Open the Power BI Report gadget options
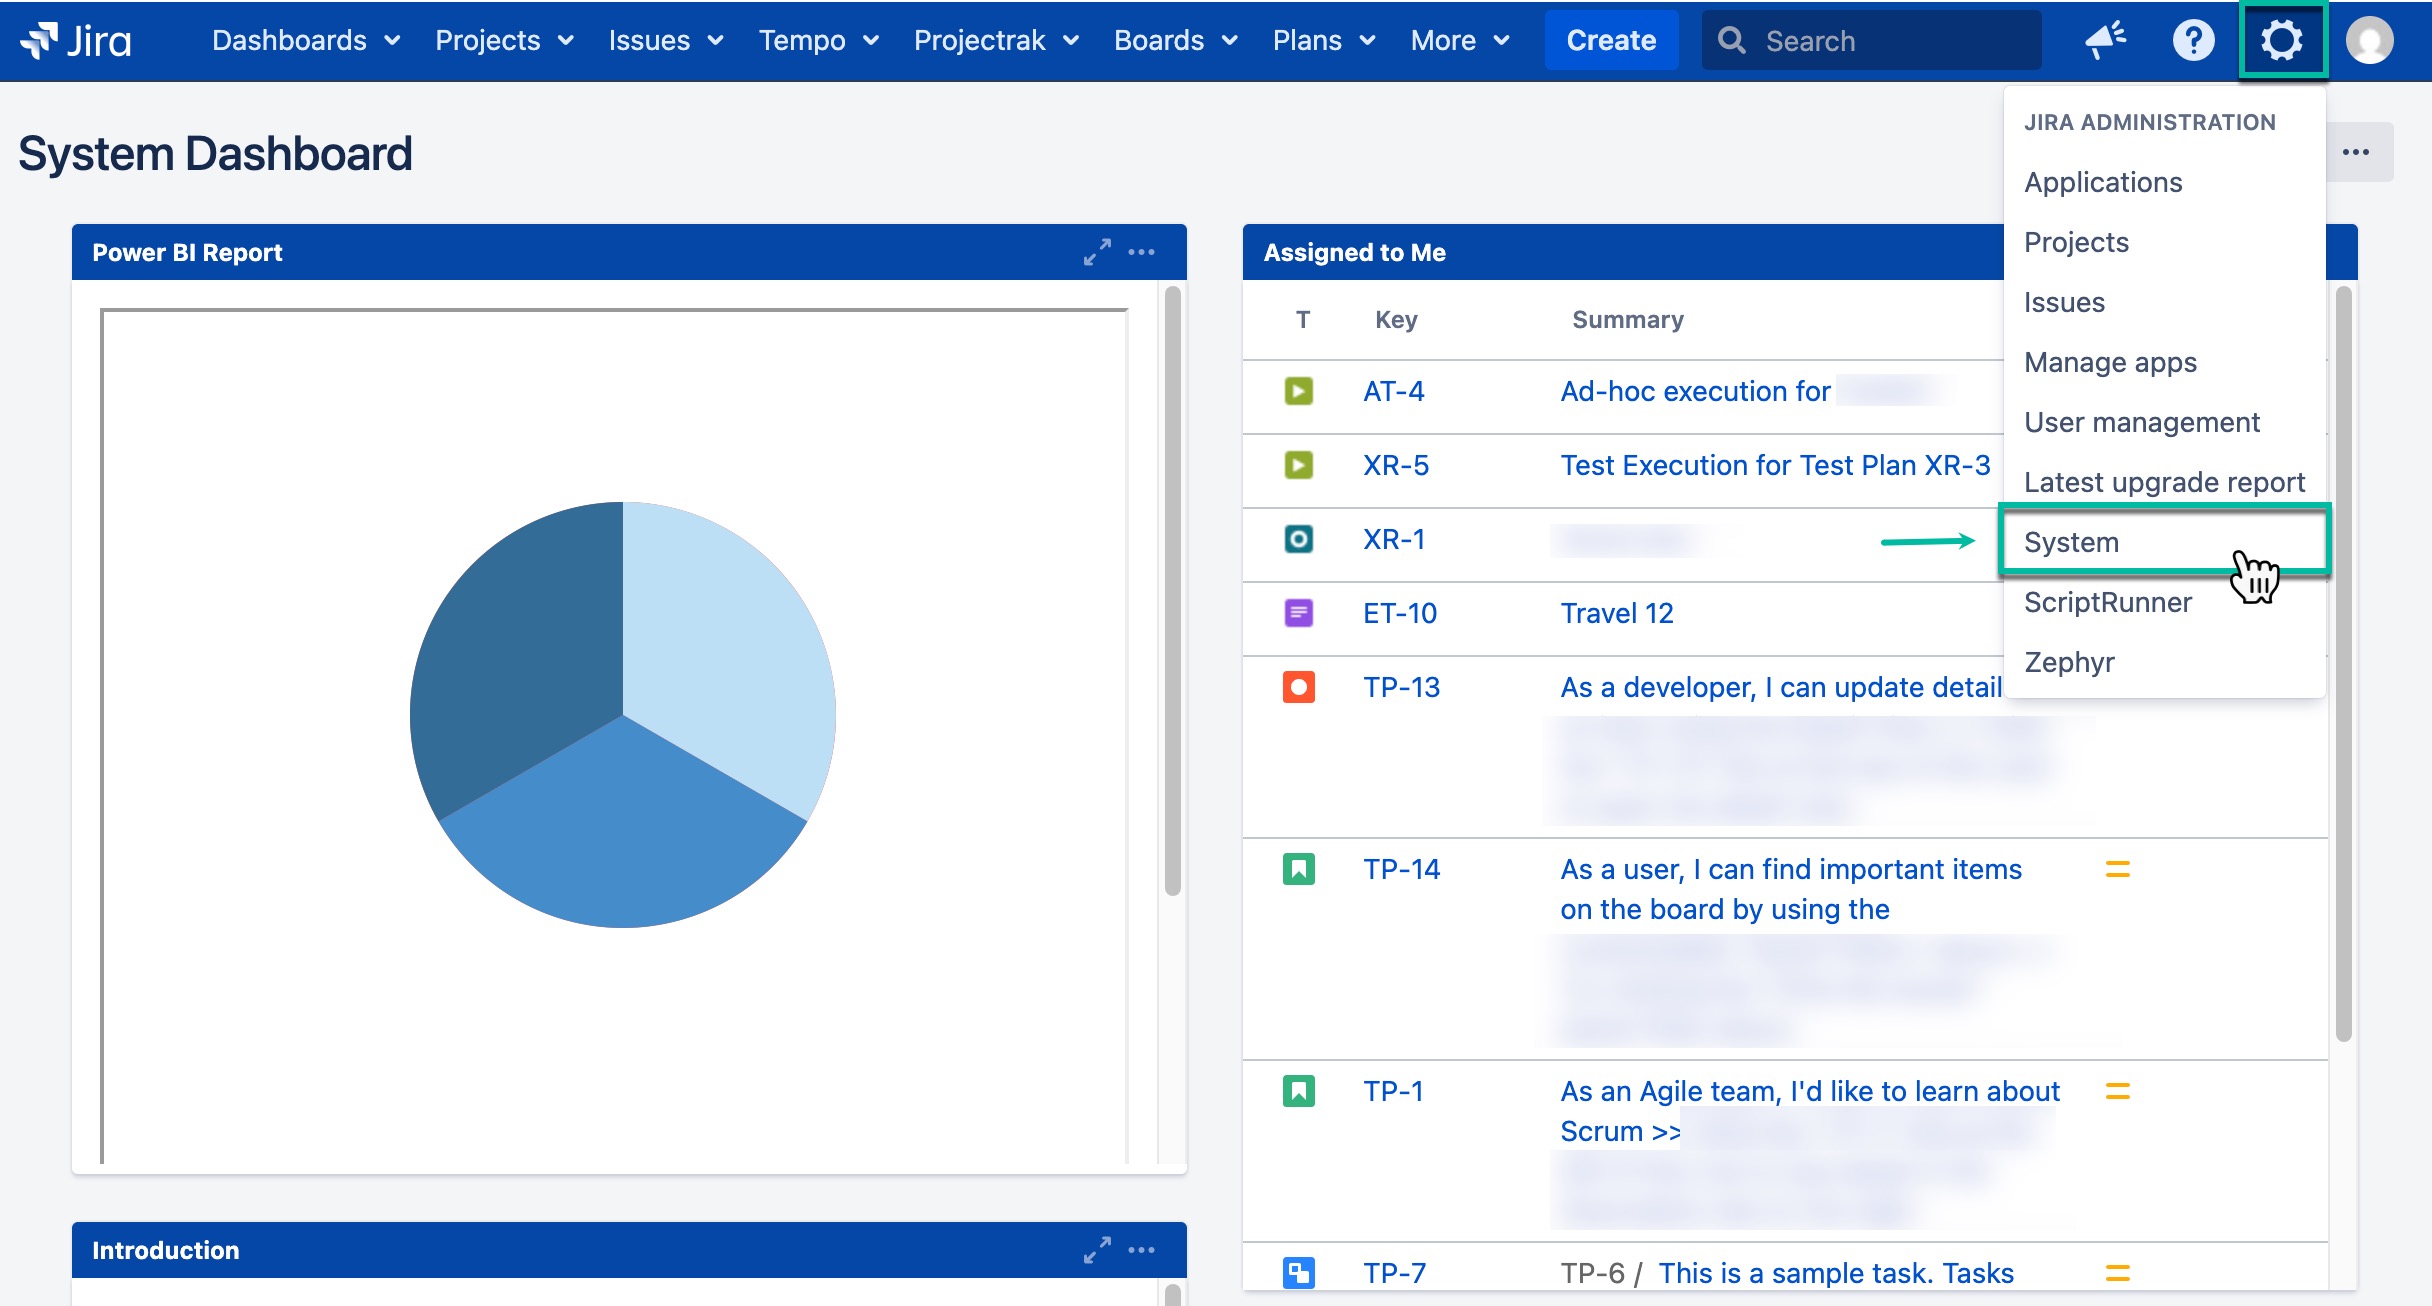Image resolution: width=2432 pixels, height=1306 pixels. [x=1142, y=252]
